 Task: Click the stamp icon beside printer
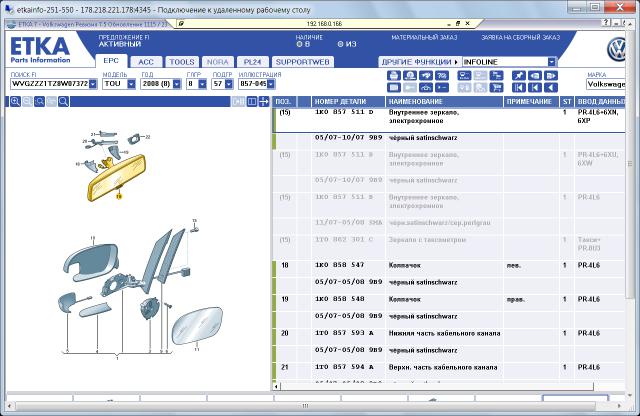[410, 76]
